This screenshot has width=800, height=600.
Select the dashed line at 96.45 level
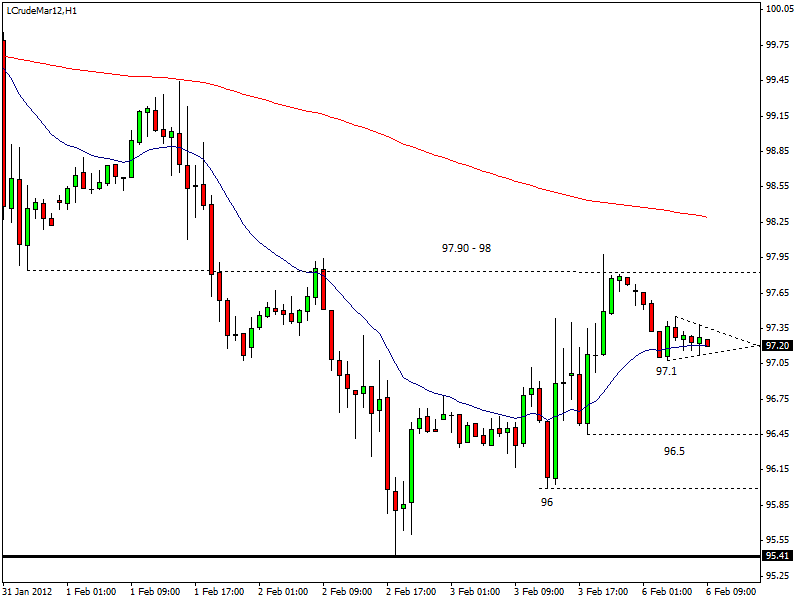point(670,434)
